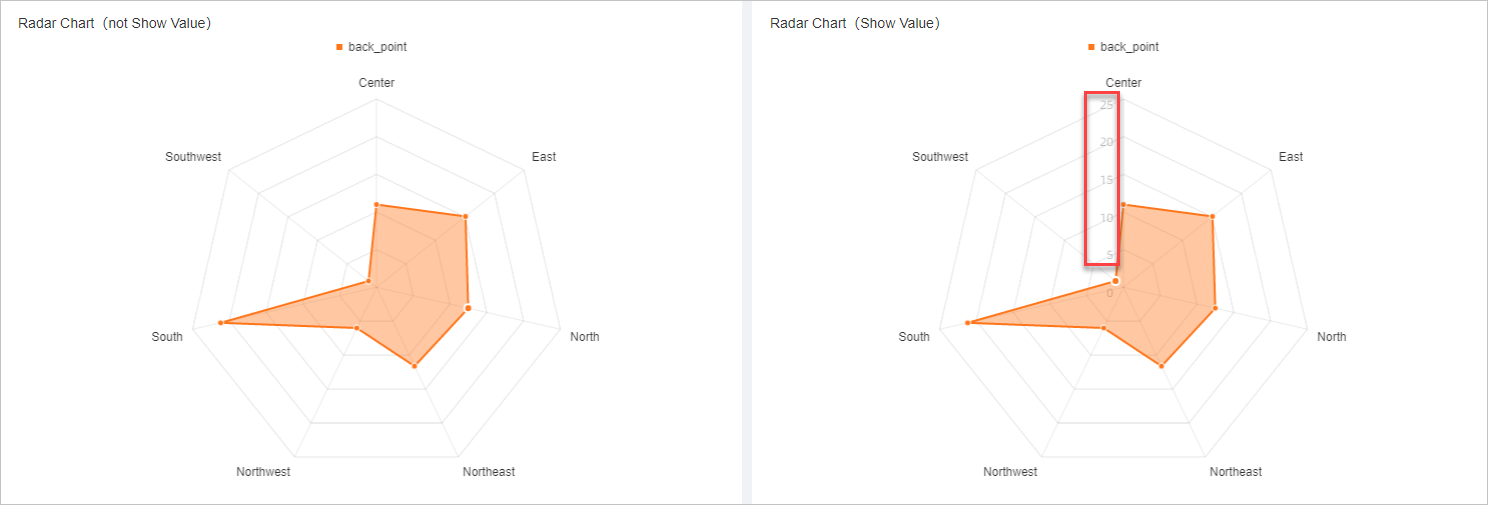Image resolution: width=1488 pixels, height=505 pixels.
Task: Click East data point in right chart
Action: [1212, 217]
